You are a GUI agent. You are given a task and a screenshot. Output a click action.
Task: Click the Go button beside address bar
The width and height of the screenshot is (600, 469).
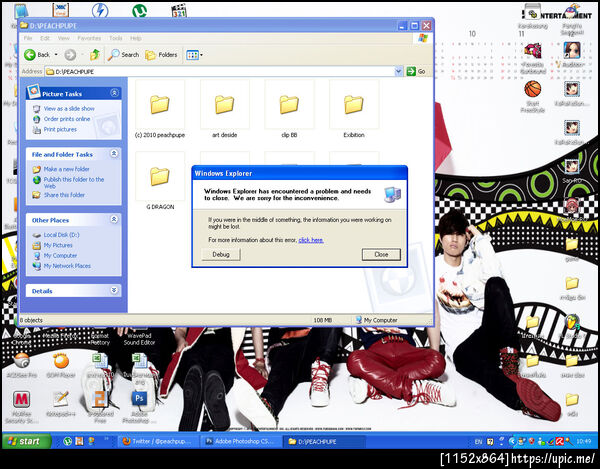(x=416, y=71)
